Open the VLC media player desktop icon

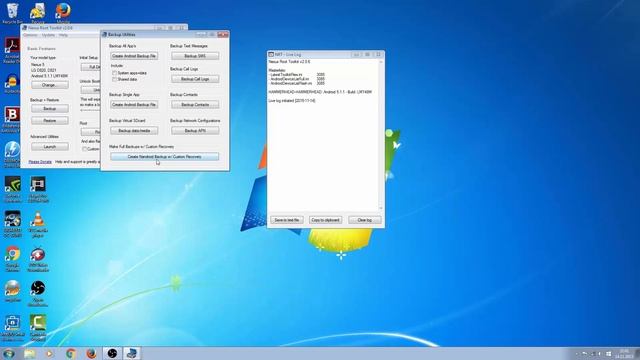pos(38,224)
